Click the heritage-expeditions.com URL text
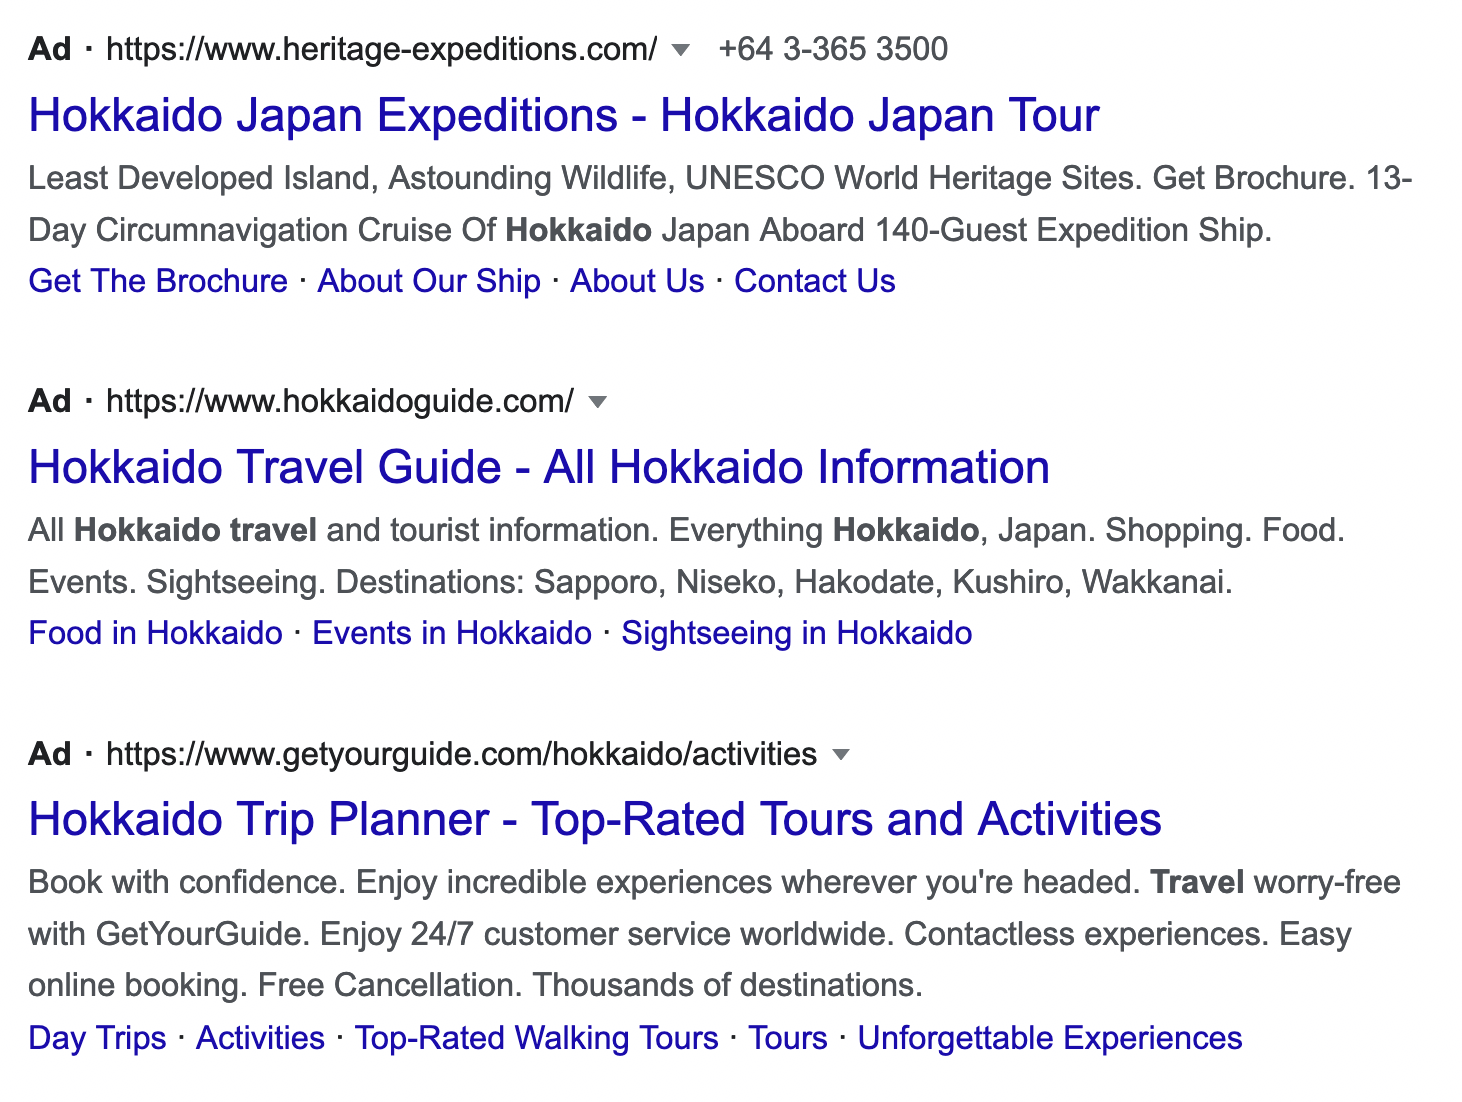Screen dimensions: 1462x1102 point(382,49)
